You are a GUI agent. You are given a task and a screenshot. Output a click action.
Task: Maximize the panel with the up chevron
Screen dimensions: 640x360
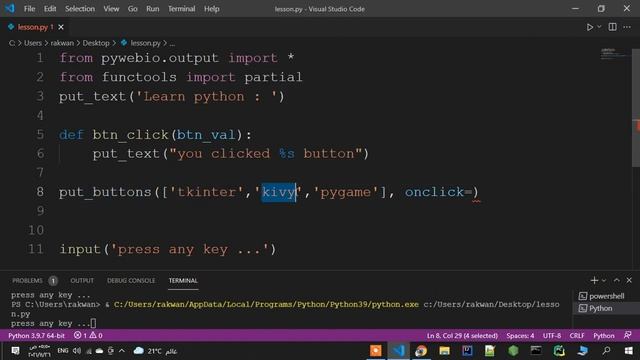tap(616, 280)
